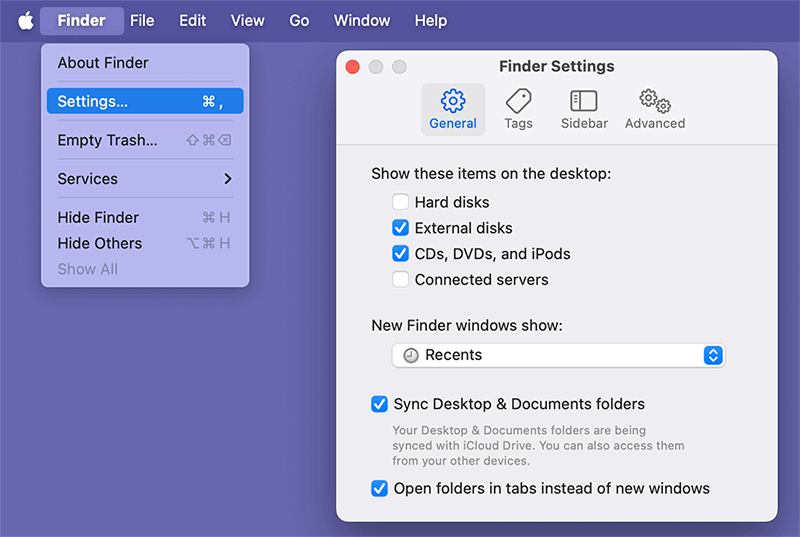Viewport: 800px width, 537px height.
Task: Open the Help menu
Action: 431,20
